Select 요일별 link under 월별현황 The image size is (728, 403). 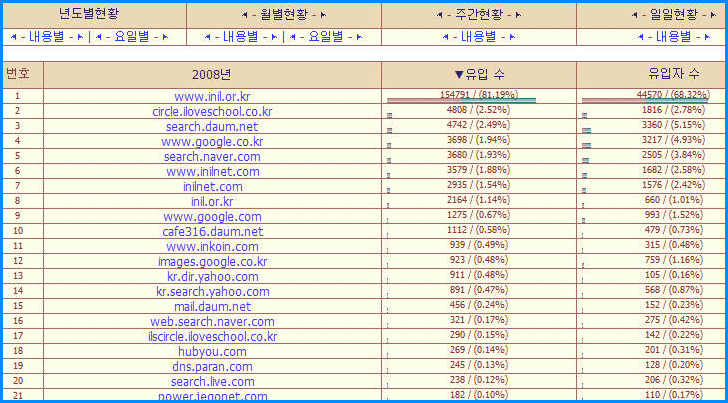coord(326,37)
